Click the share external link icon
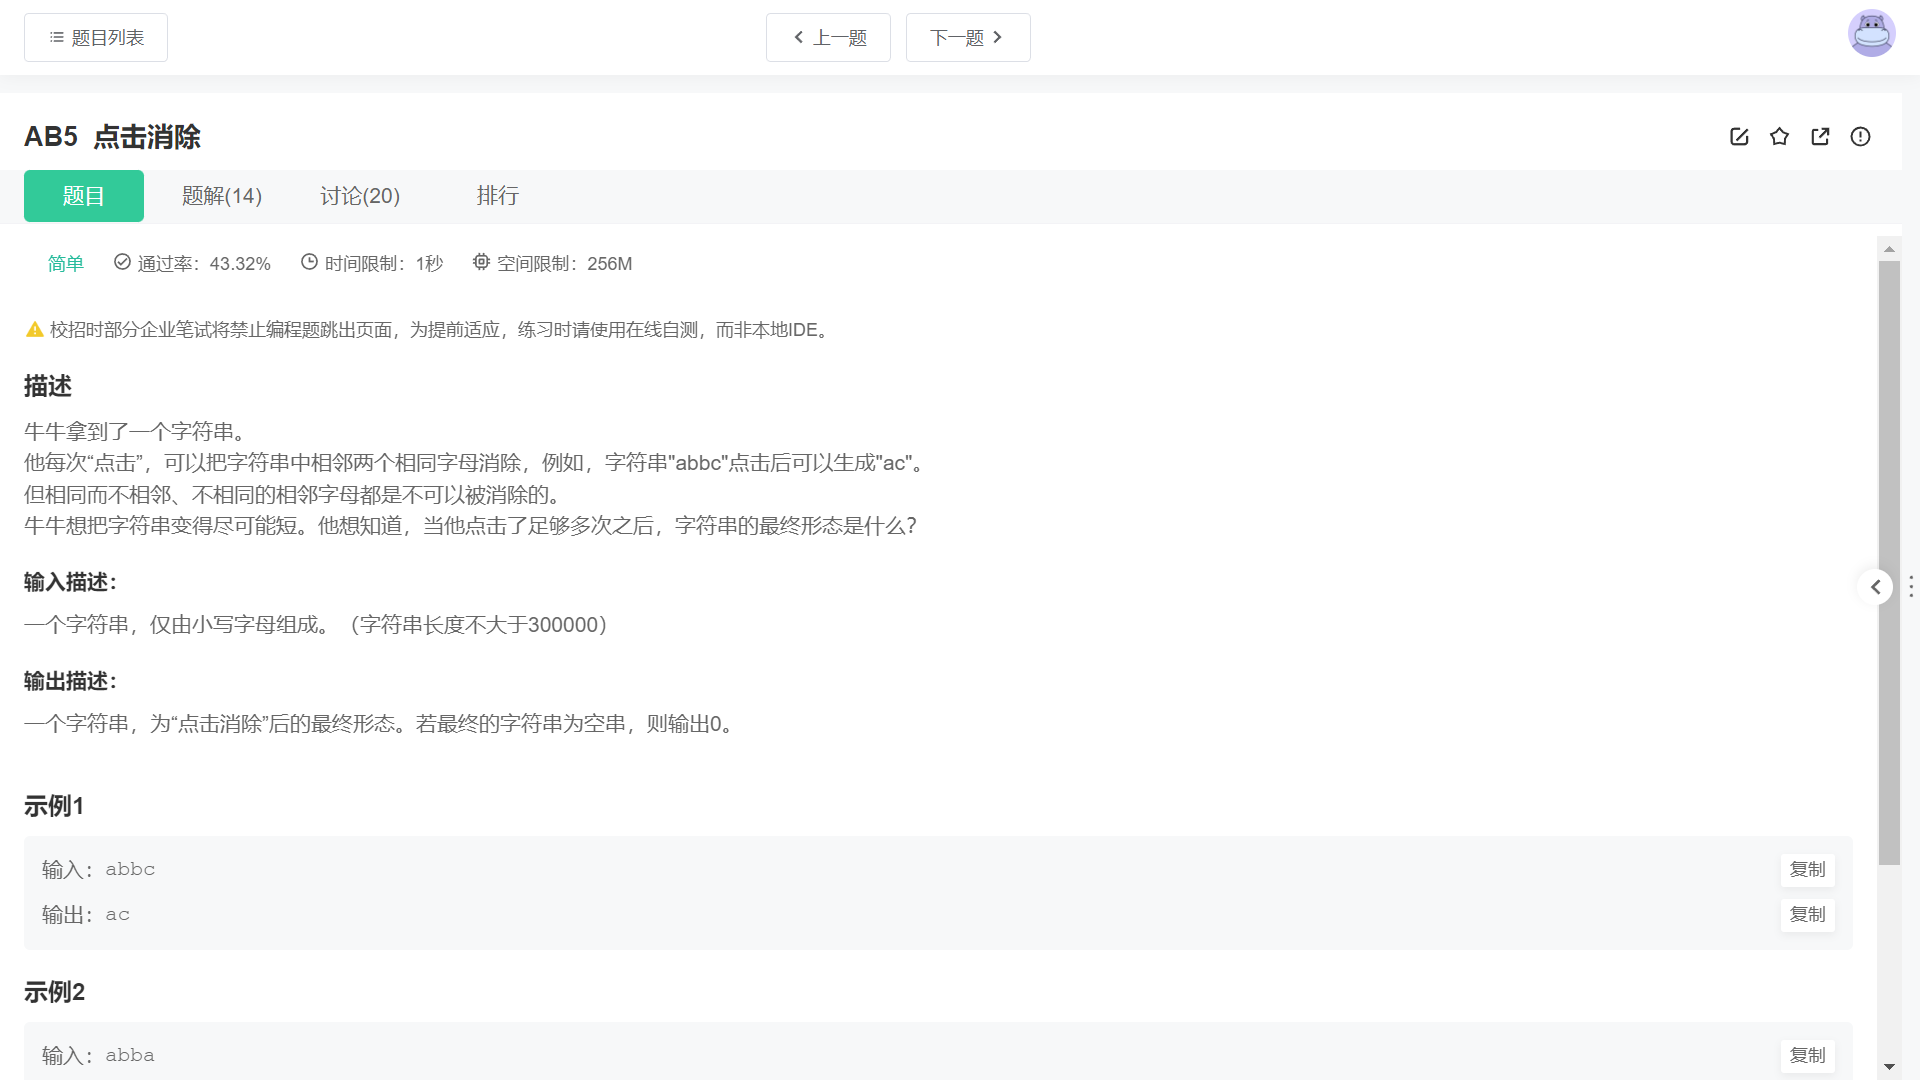This screenshot has width=1920, height=1080. pos(1820,137)
